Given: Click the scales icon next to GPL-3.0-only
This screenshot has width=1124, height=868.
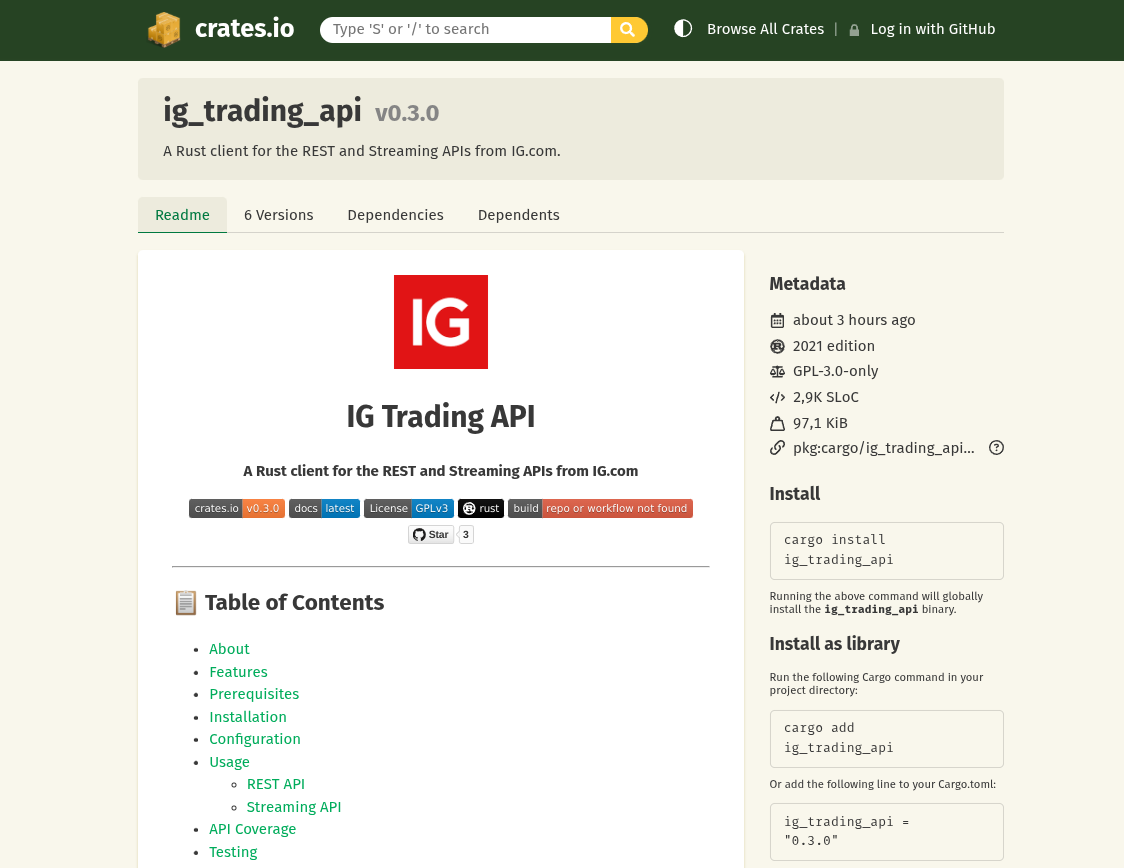Looking at the screenshot, I should tap(777, 371).
